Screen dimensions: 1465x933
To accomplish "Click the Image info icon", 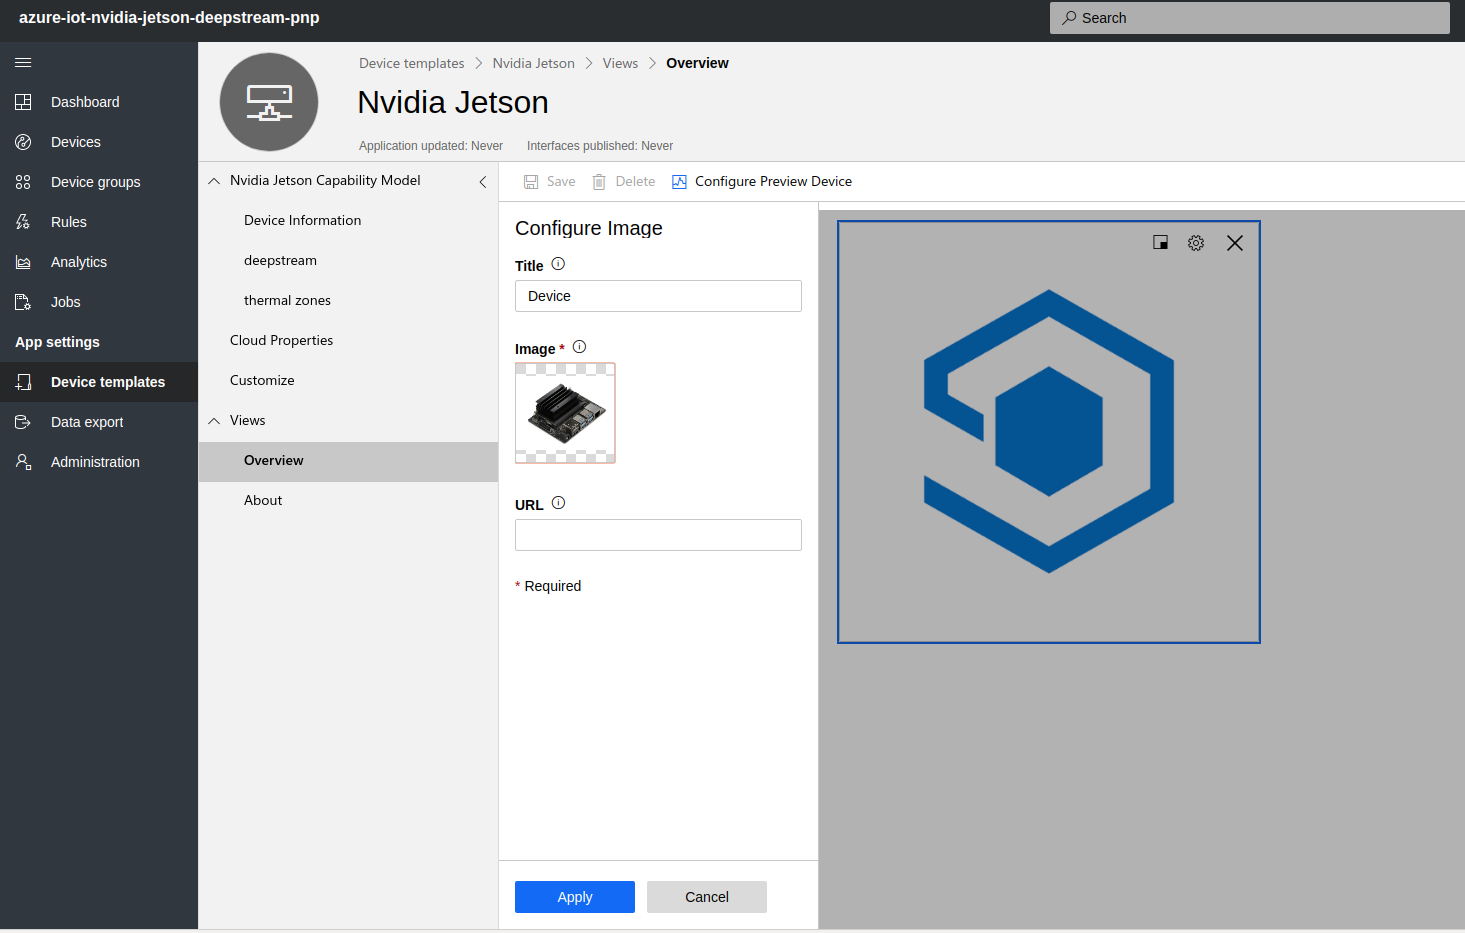I will [x=579, y=347].
